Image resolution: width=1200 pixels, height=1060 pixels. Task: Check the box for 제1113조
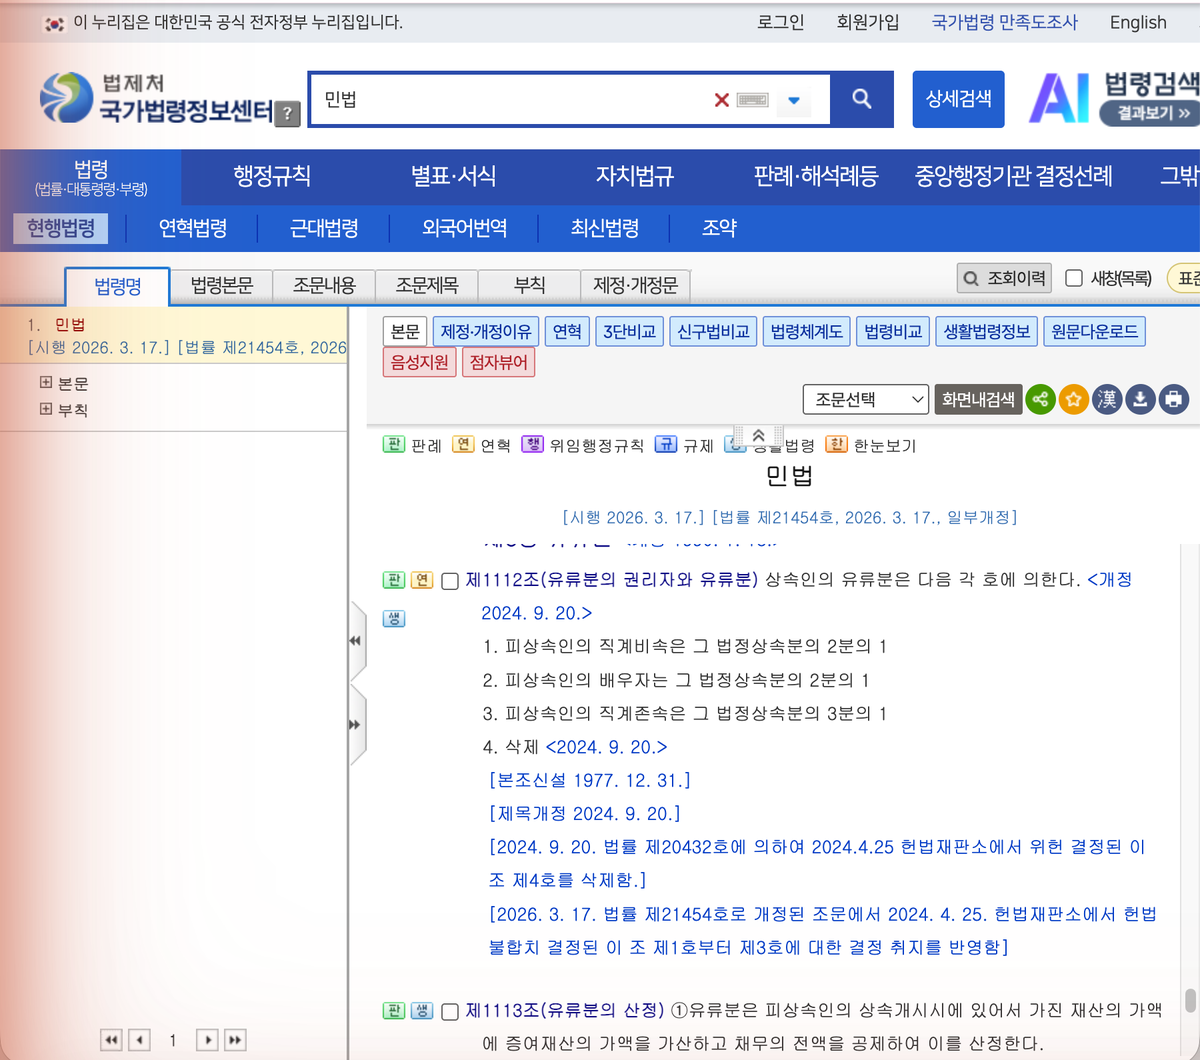pos(450,1012)
